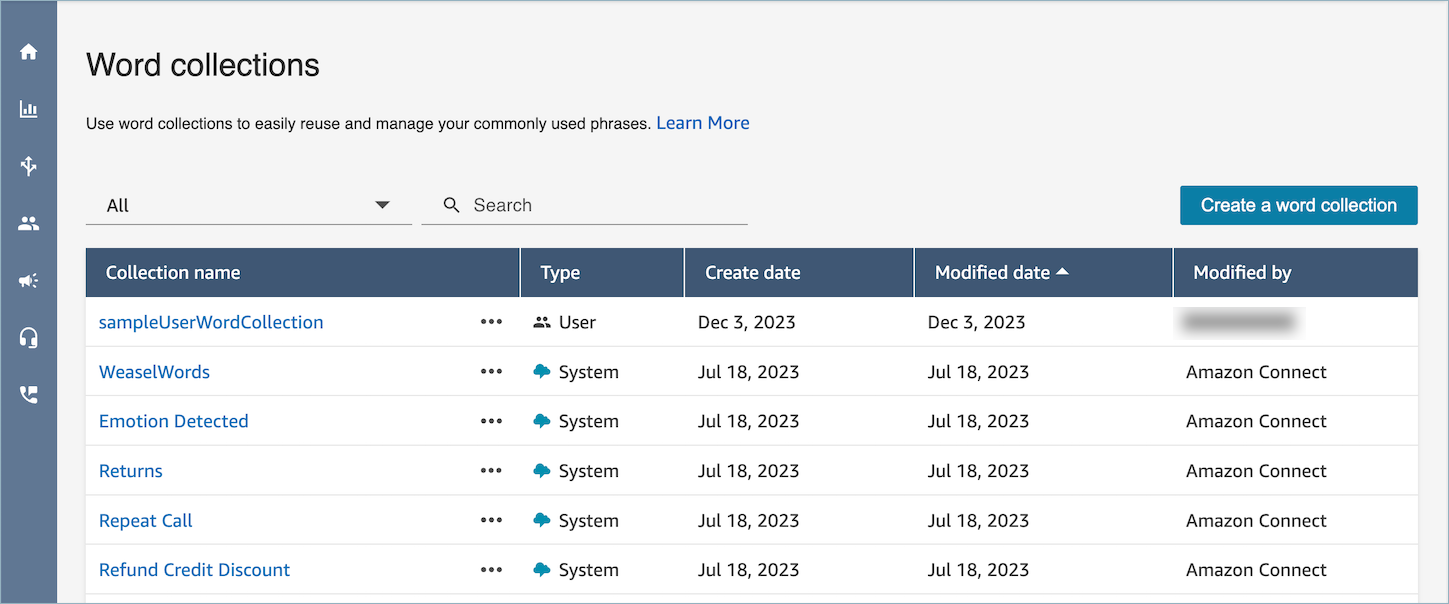Image resolution: width=1449 pixels, height=604 pixels.
Task: Open the Emotion Detected collection
Action: [173, 421]
